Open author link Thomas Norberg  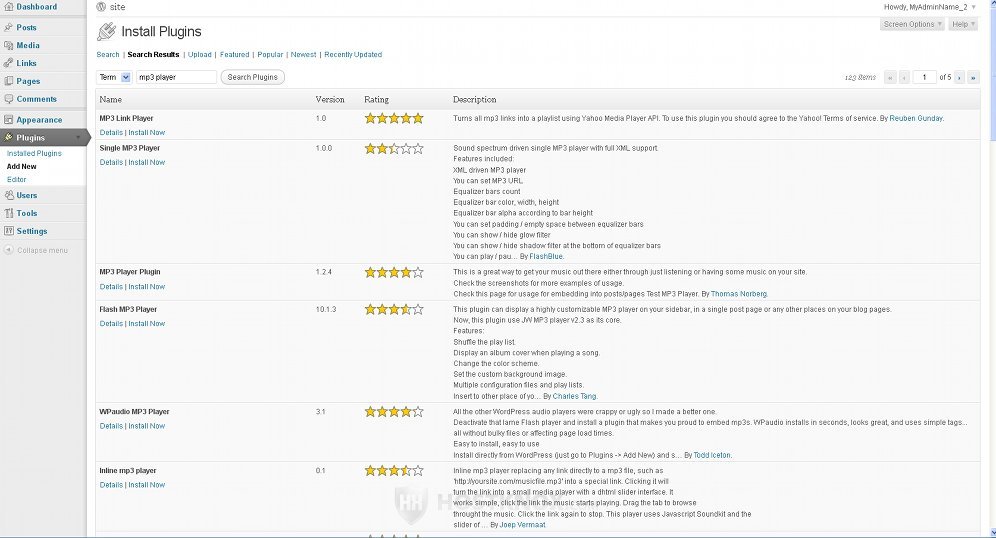coord(739,294)
